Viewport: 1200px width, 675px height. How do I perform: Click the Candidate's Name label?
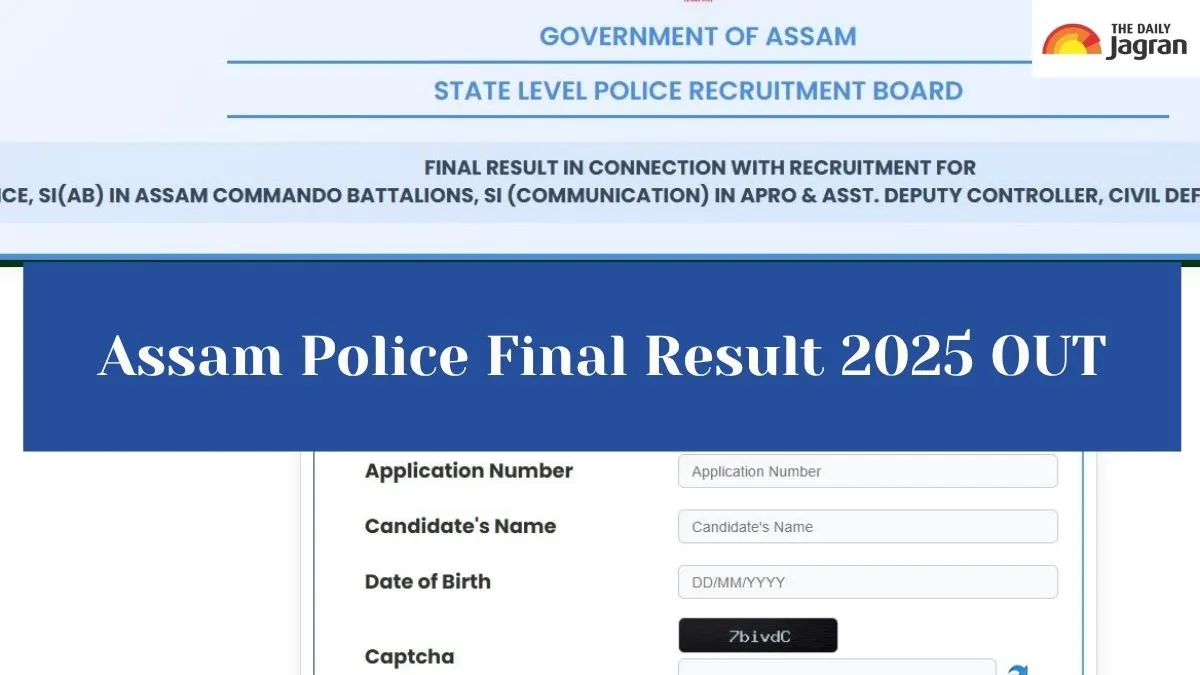(460, 526)
